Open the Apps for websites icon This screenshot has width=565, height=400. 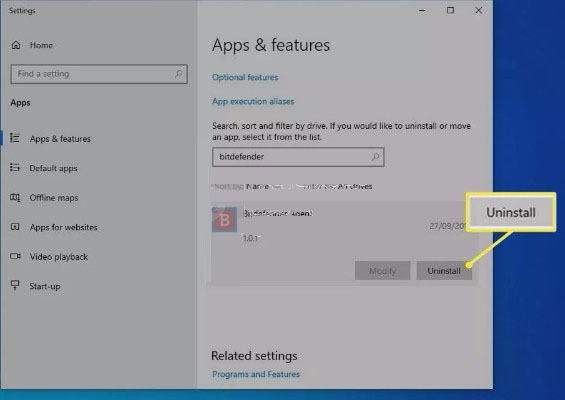(15, 227)
